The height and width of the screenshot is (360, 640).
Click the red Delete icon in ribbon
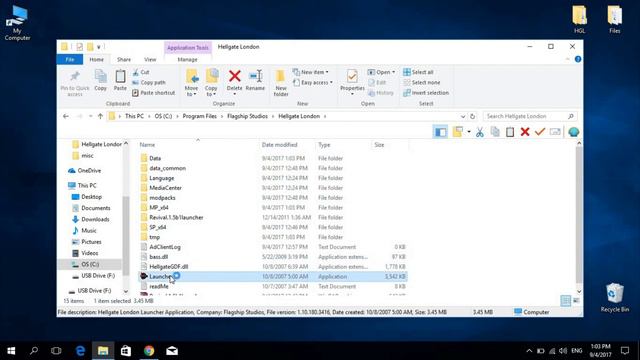[x=234, y=76]
